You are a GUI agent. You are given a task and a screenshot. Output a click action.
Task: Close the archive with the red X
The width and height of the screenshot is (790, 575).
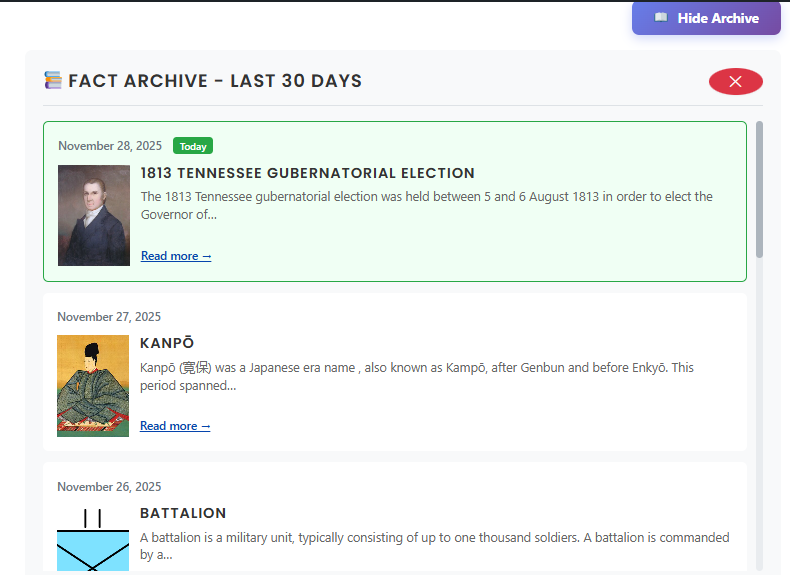(735, 81)
